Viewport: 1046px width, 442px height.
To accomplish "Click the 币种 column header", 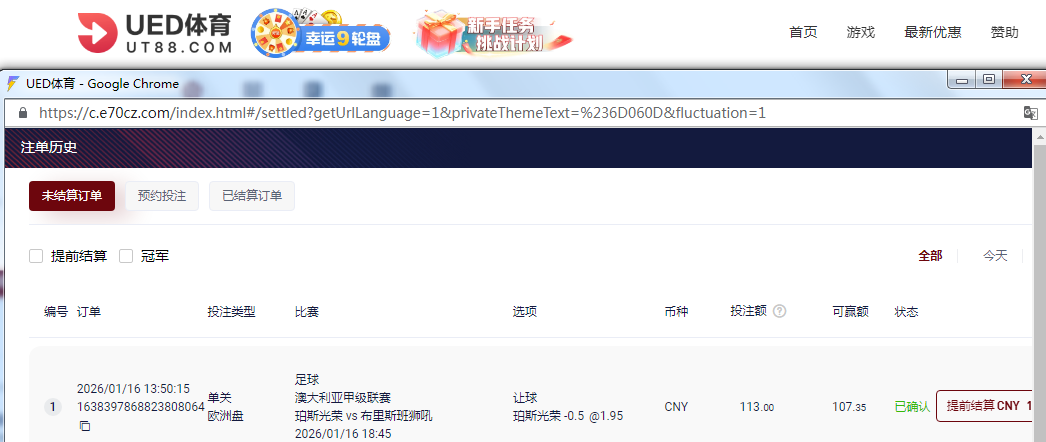I will (x=676, y=311).
